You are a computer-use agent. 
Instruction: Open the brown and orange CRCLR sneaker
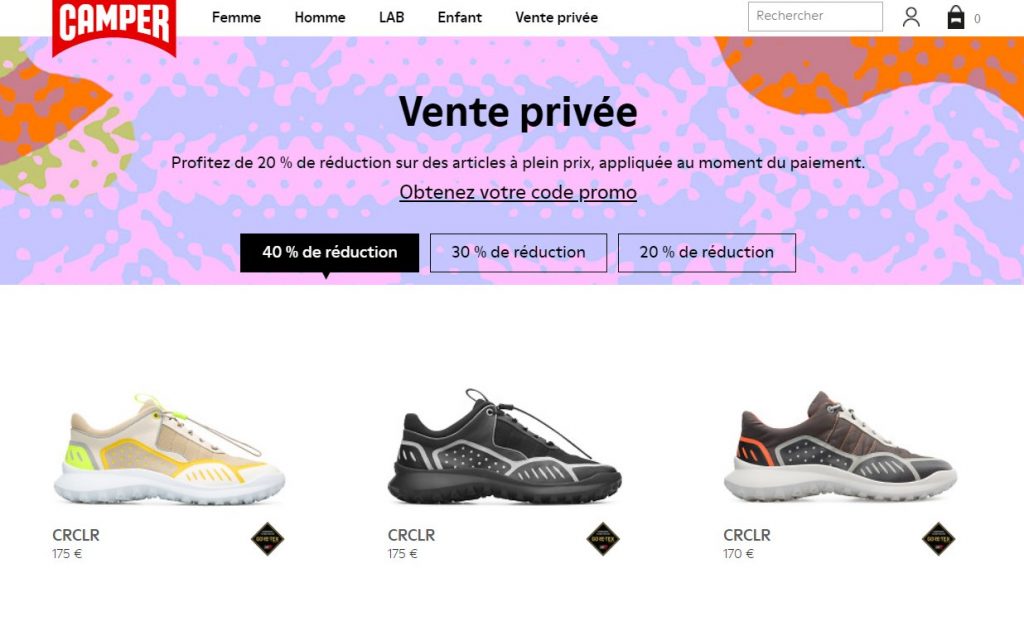[x=840, y=446]
